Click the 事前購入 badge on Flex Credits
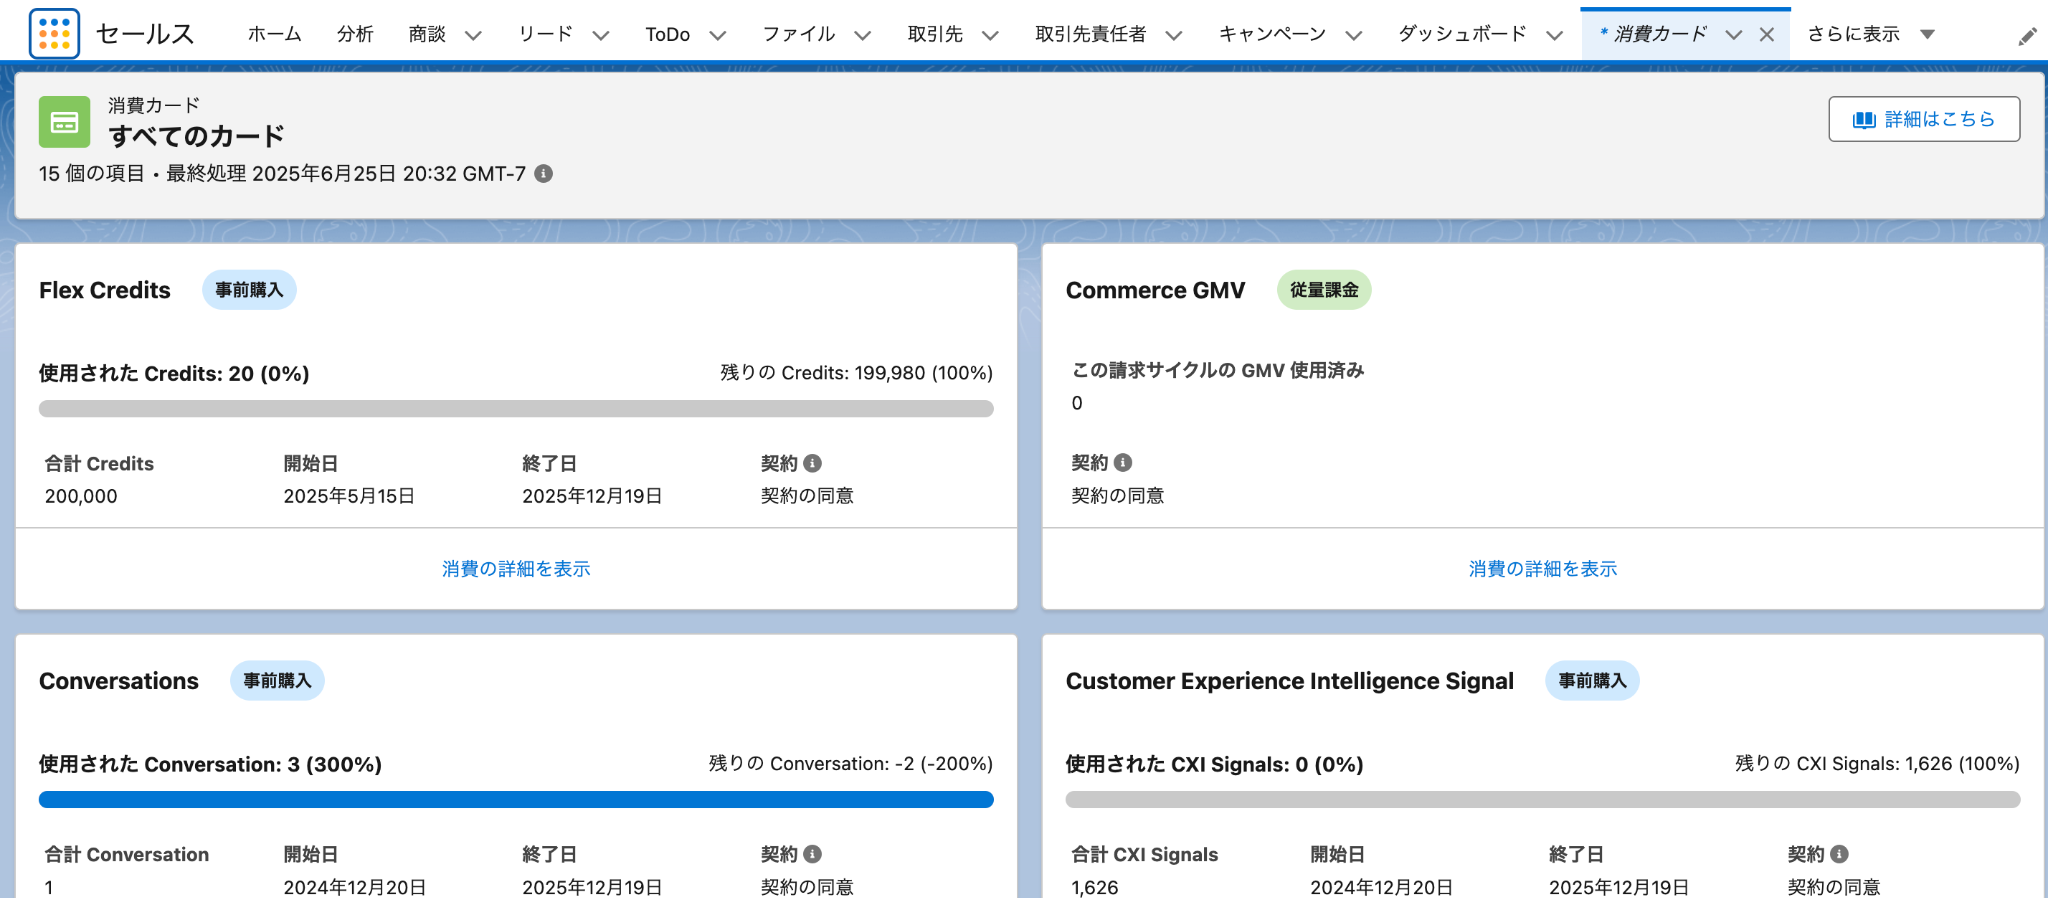The width and height of the screenshot is (2048, 898). tap(249, 290)
